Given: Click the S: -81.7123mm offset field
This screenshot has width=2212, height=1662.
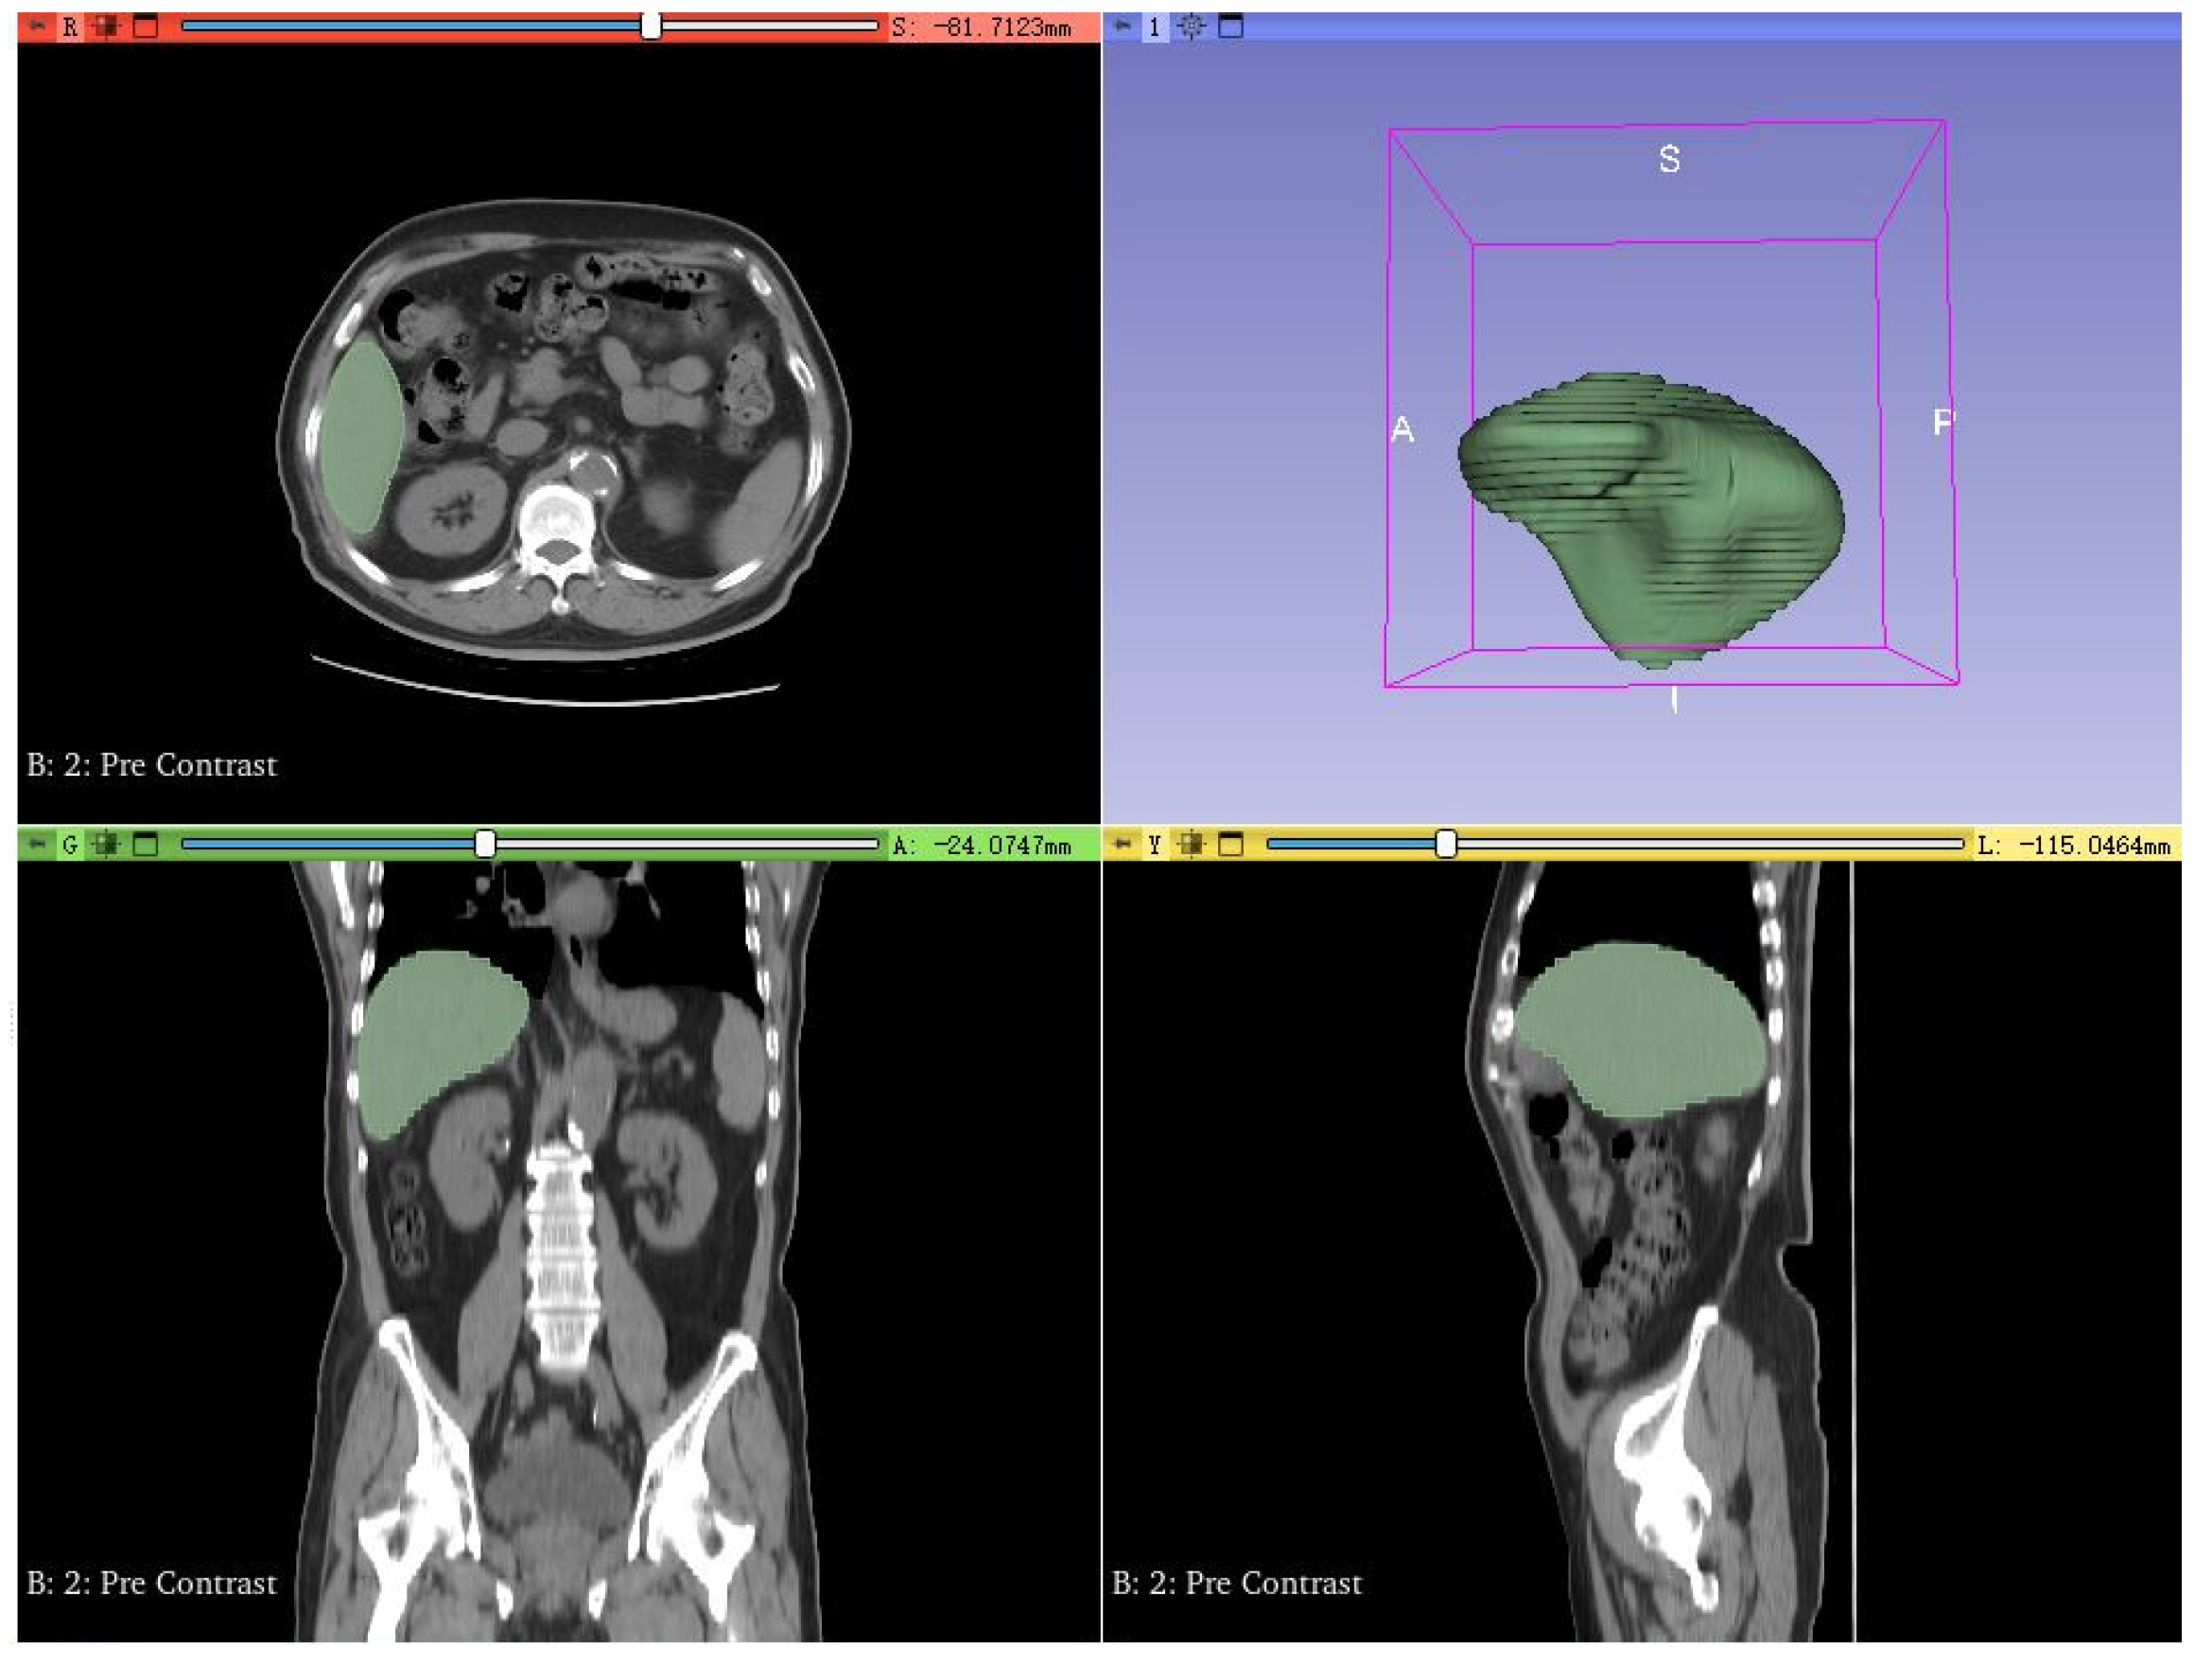Looking at the screenshot, I should [x=983, y=27].
